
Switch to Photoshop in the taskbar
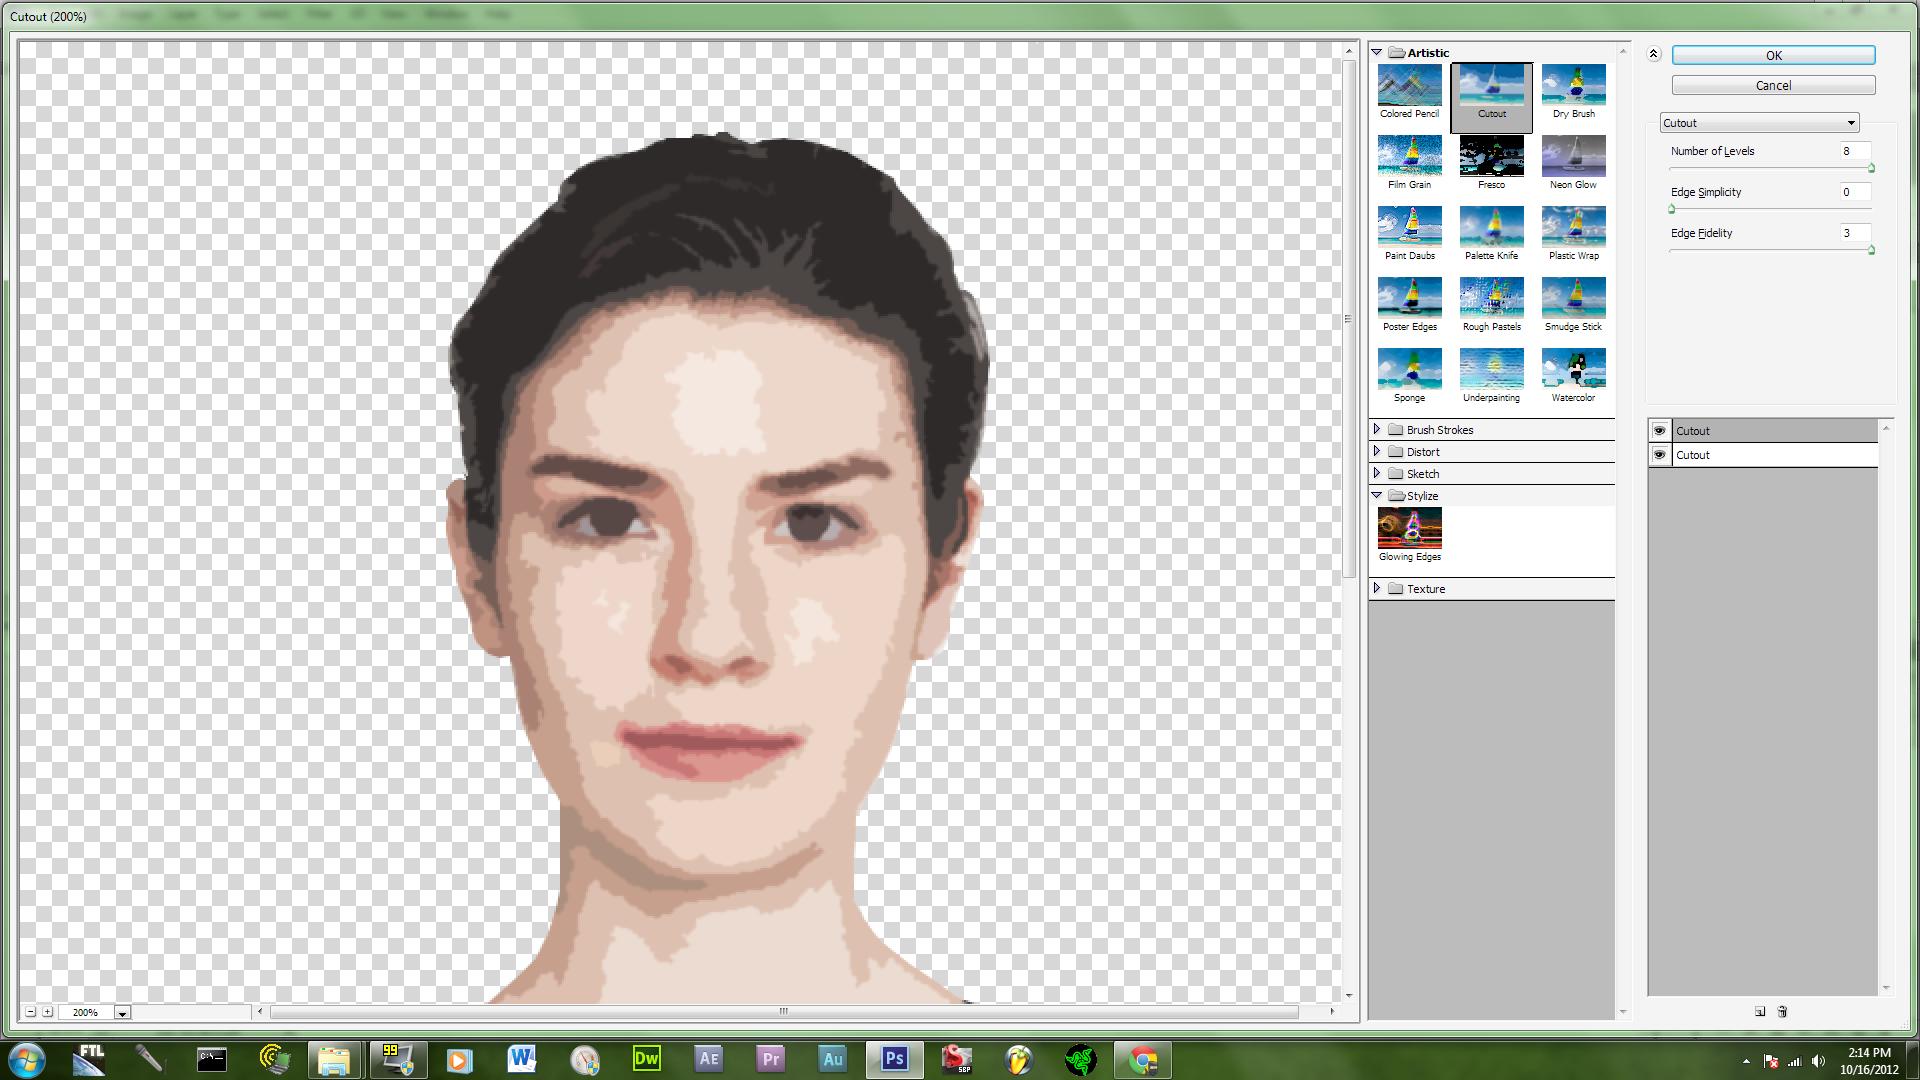point(895,1059)
